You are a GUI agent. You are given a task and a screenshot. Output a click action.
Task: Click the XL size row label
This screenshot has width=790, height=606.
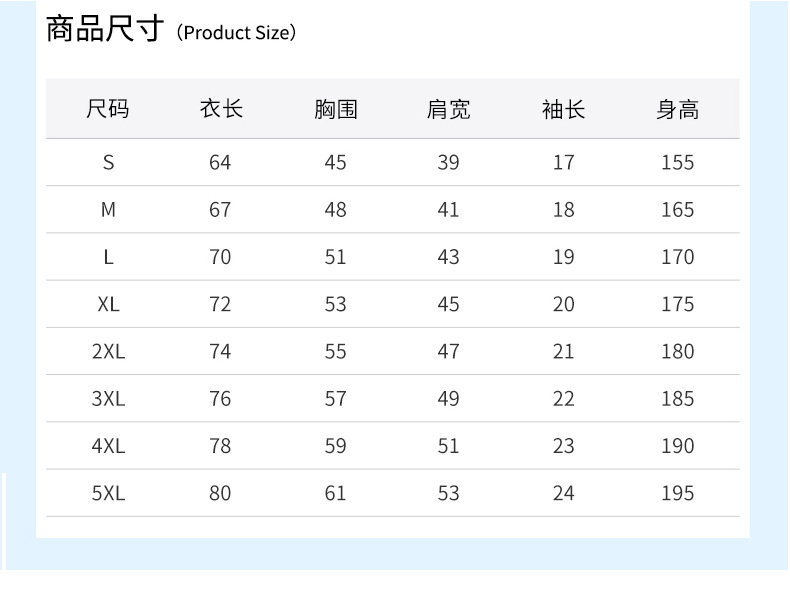108,304
